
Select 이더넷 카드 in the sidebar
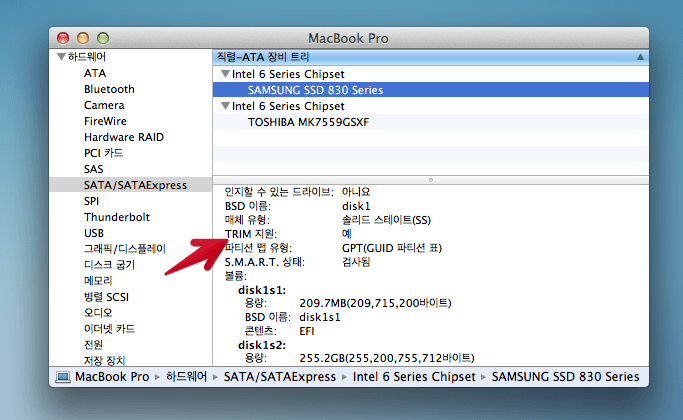pos(109,329)
